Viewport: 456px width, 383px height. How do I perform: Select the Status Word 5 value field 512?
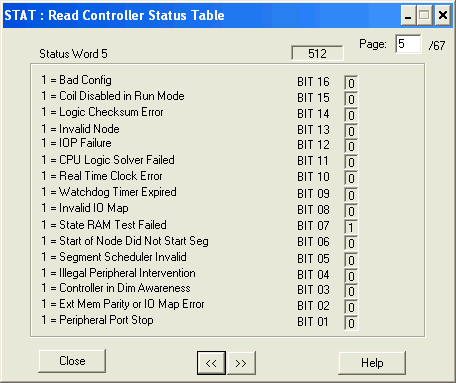tap(317, 53)
